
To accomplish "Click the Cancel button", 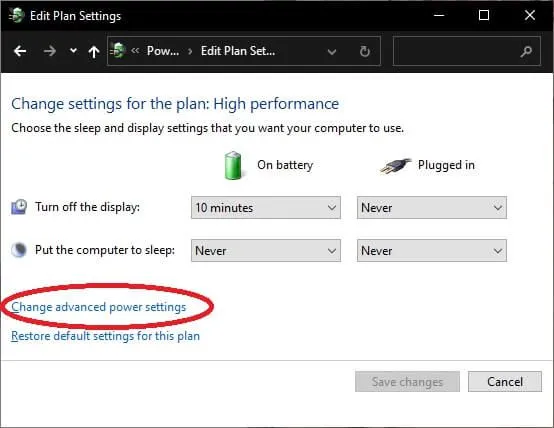I will 505,382.
